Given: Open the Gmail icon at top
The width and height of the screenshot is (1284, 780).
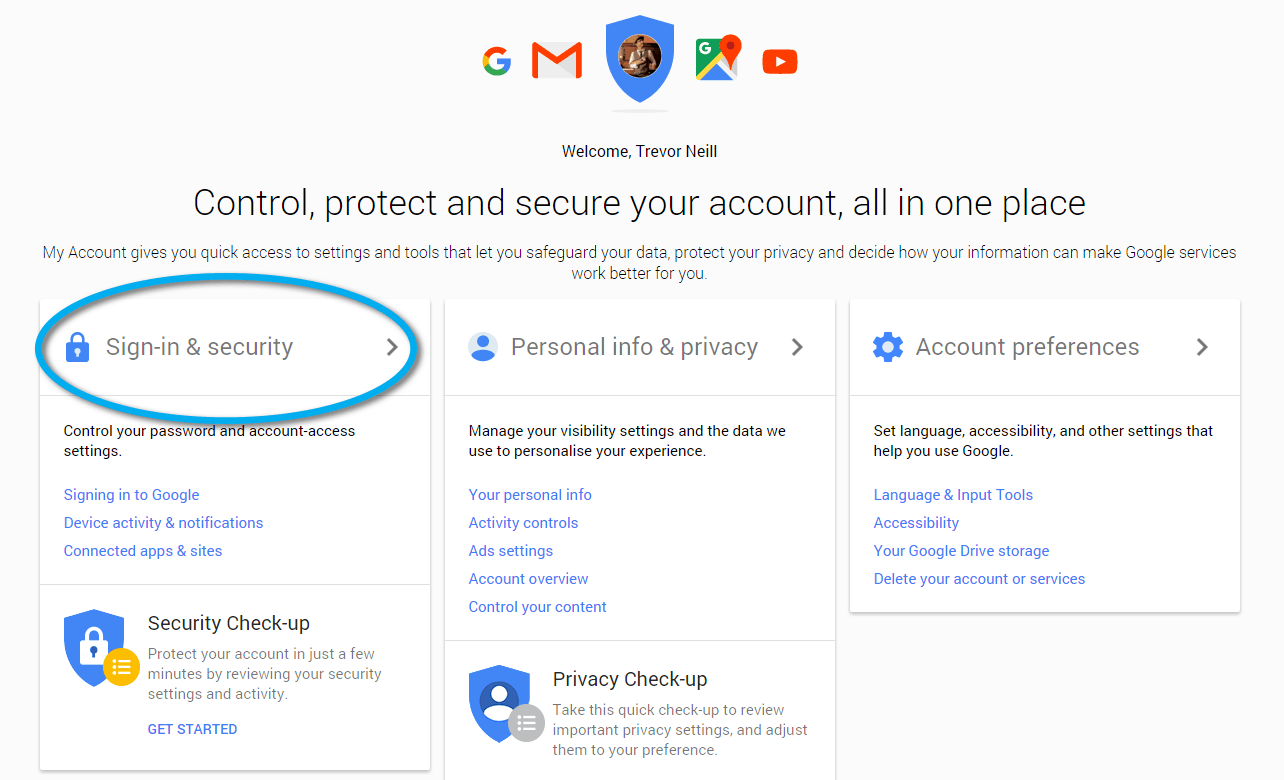Looking at the screenshot, I should [x=557, y=61].
